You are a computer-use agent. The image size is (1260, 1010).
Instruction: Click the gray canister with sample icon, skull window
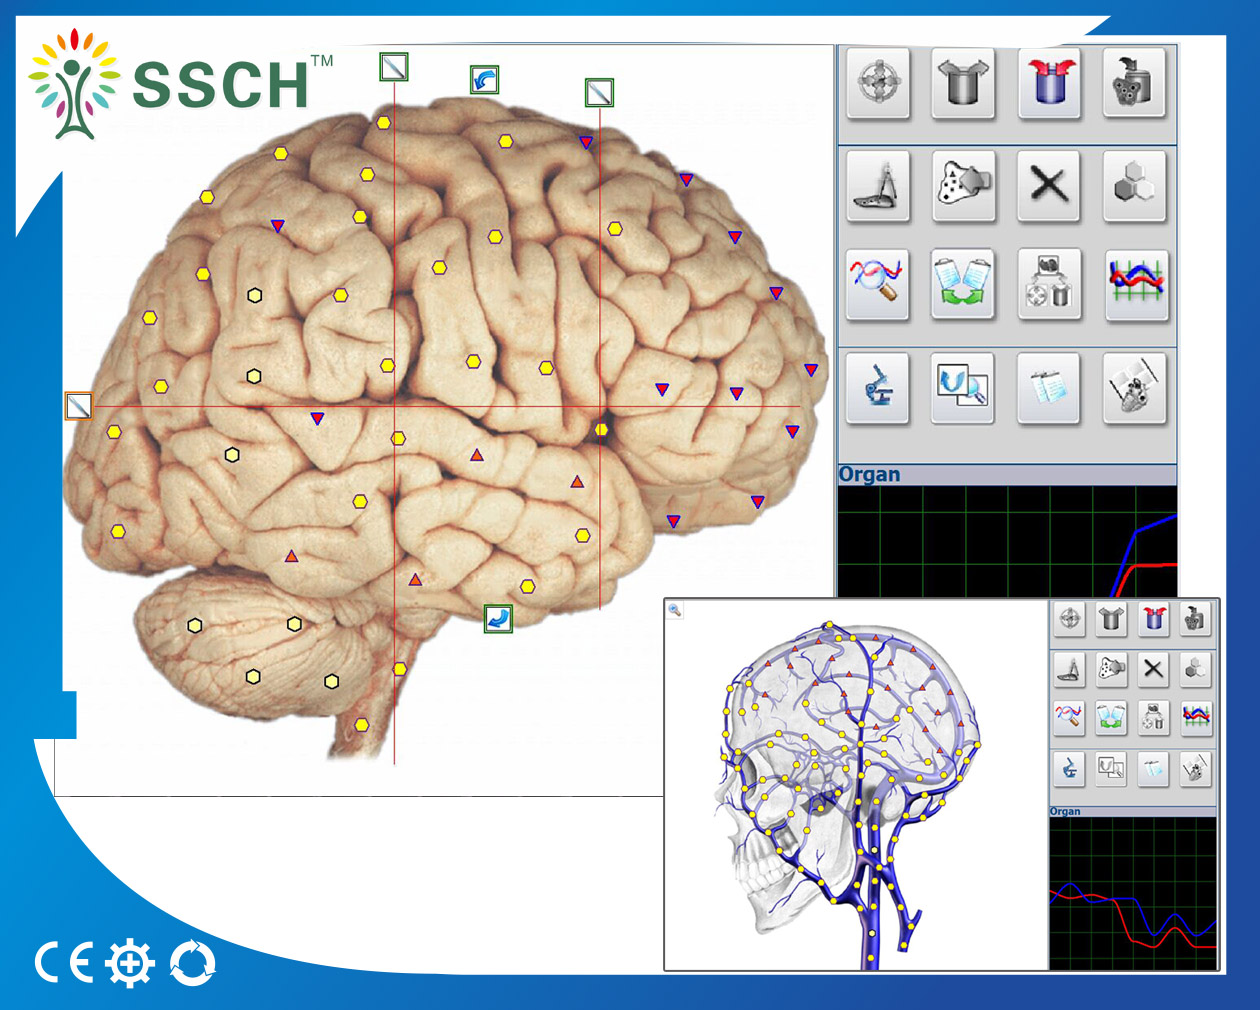pos(1195,620)
